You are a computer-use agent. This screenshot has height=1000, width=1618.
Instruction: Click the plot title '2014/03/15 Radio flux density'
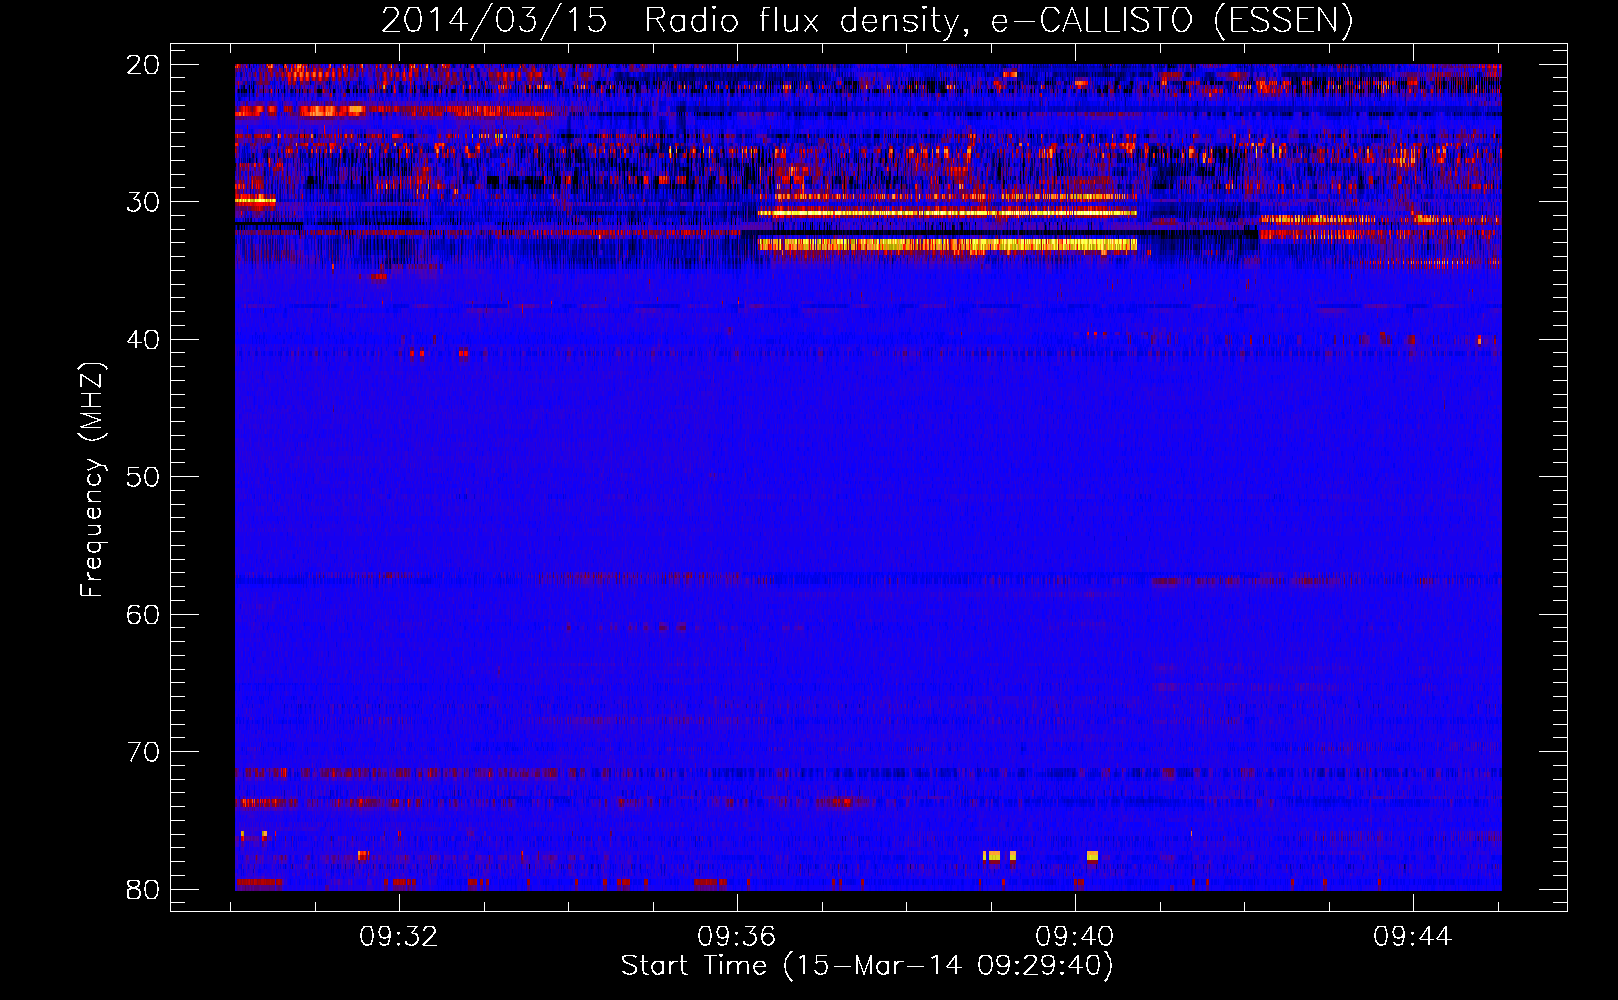867,21
